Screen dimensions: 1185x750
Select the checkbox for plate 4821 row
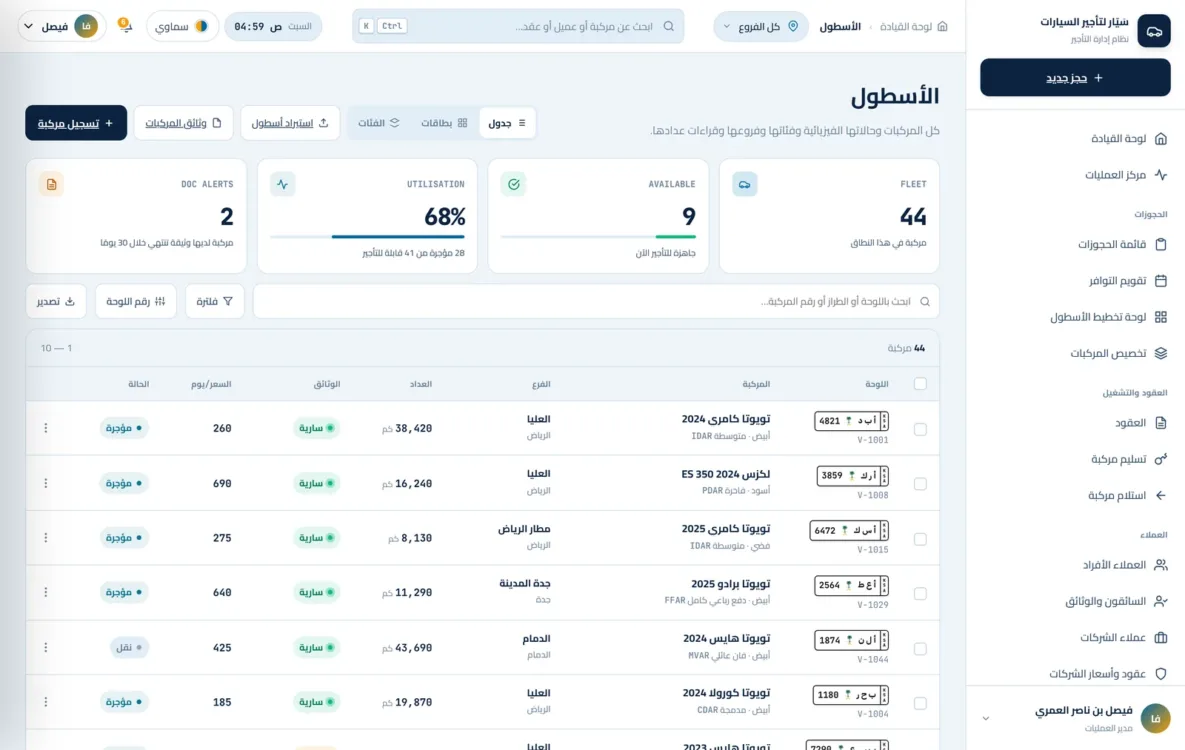[x=920, y=429]
